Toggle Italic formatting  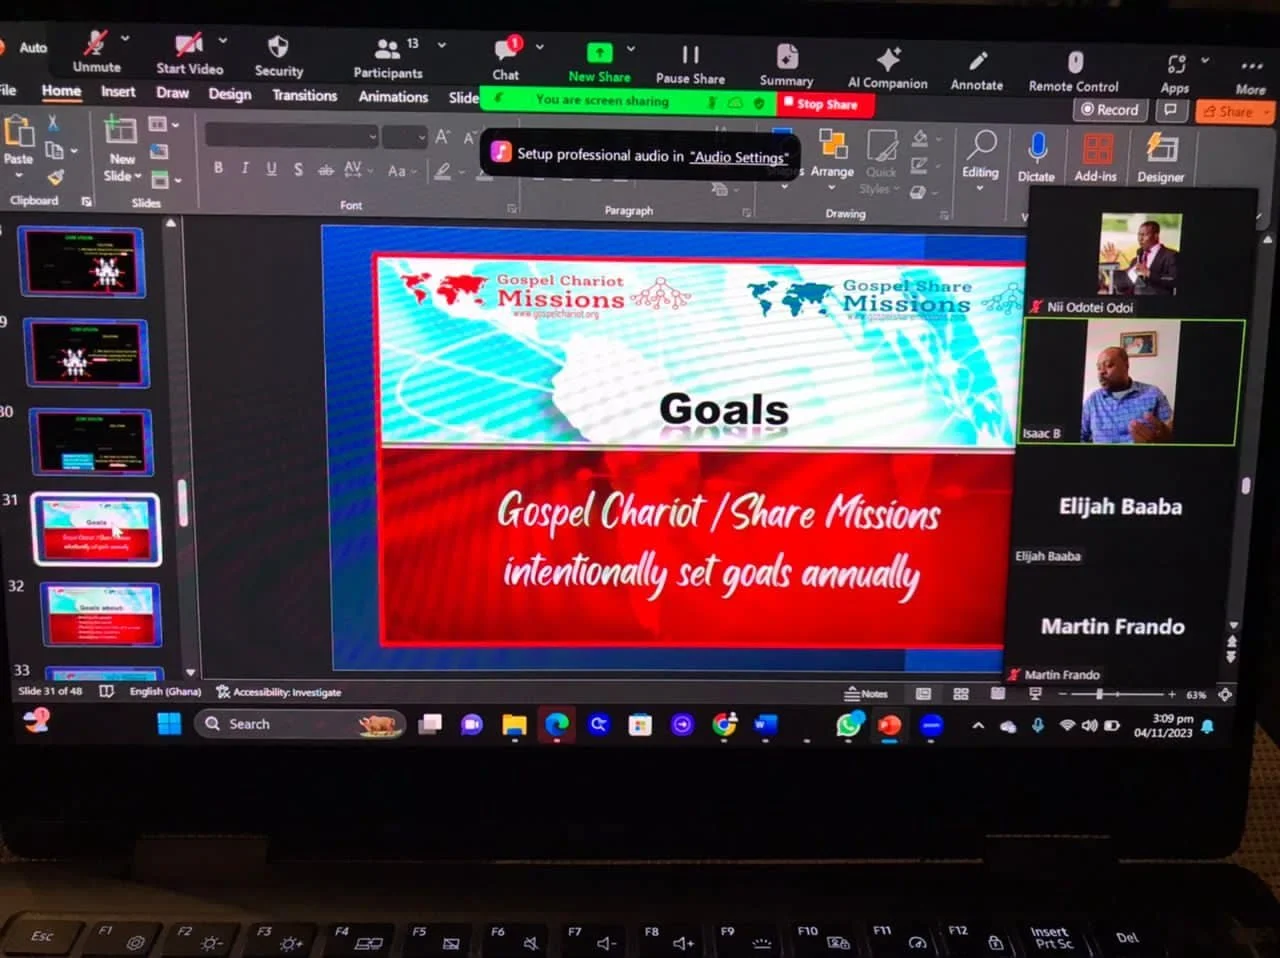click(245, 169)
